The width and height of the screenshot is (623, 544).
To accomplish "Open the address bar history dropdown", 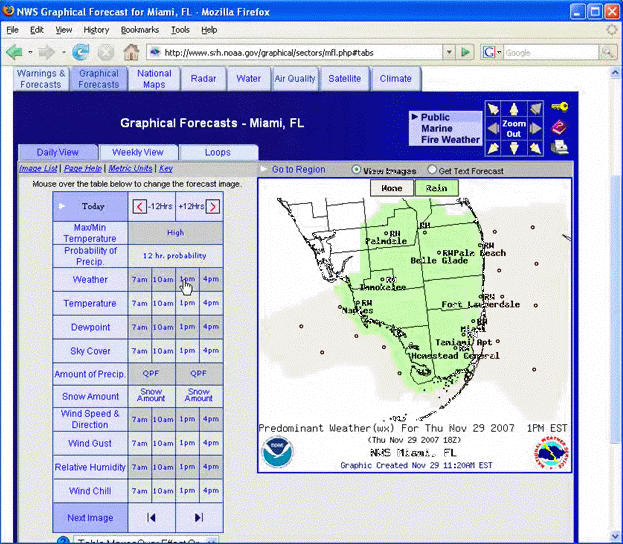I will [449, 52].
